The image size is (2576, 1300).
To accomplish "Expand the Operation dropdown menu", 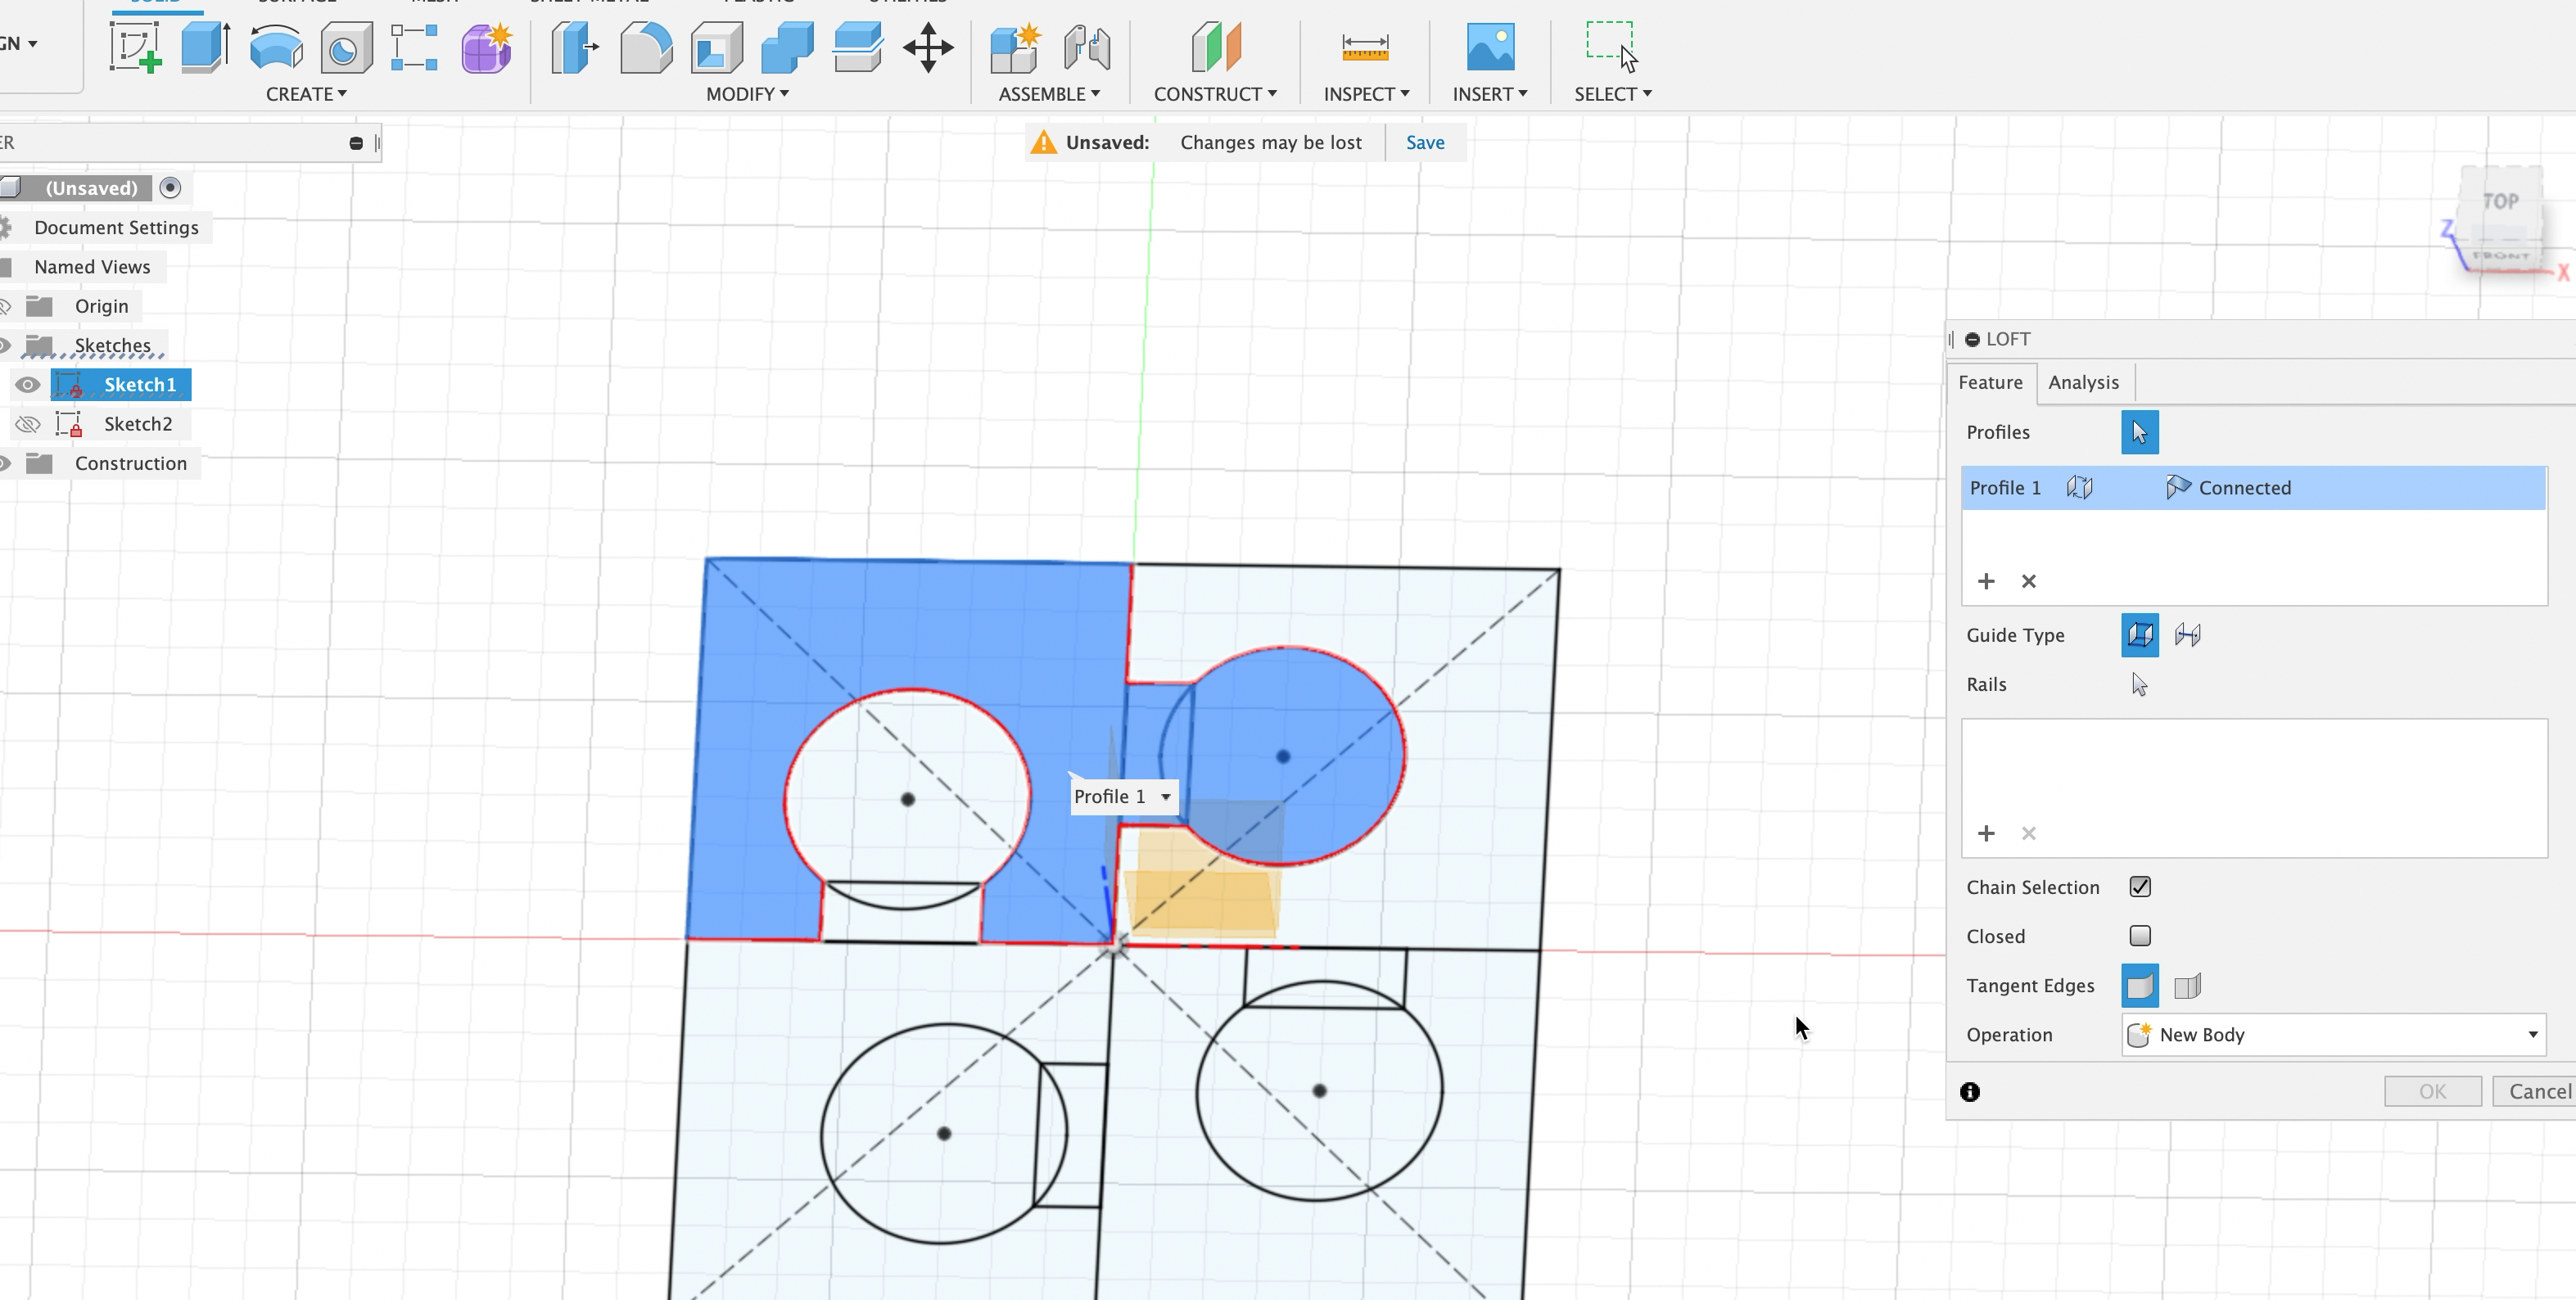I will tap(2531, 1035).
